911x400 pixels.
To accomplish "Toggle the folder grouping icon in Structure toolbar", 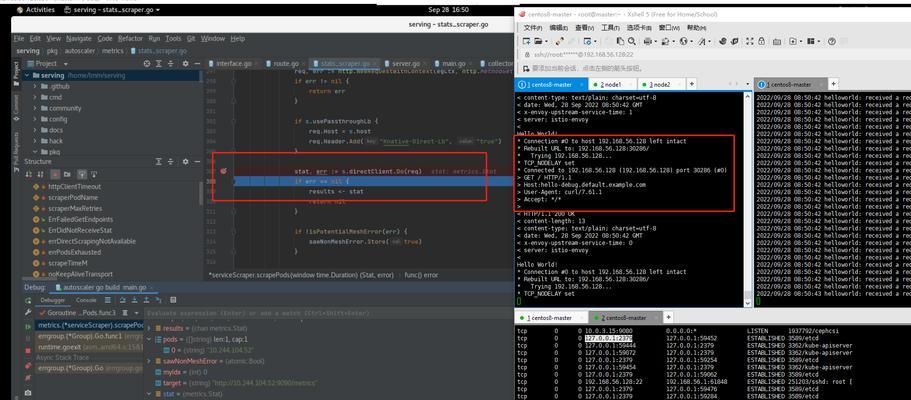I will tap(67, 174).
